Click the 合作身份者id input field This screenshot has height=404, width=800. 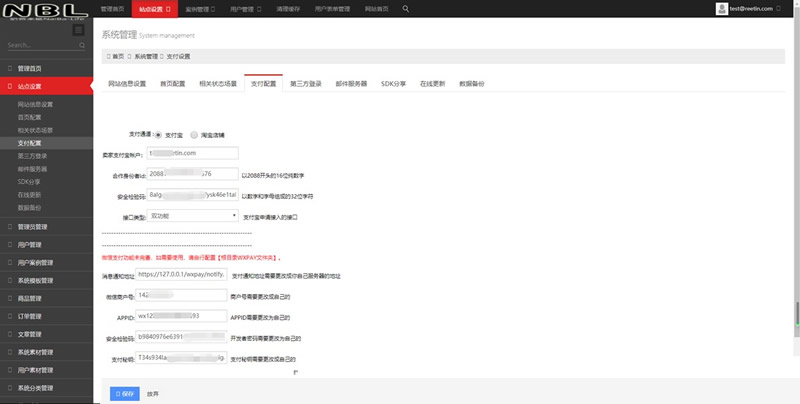coord(192,174)
